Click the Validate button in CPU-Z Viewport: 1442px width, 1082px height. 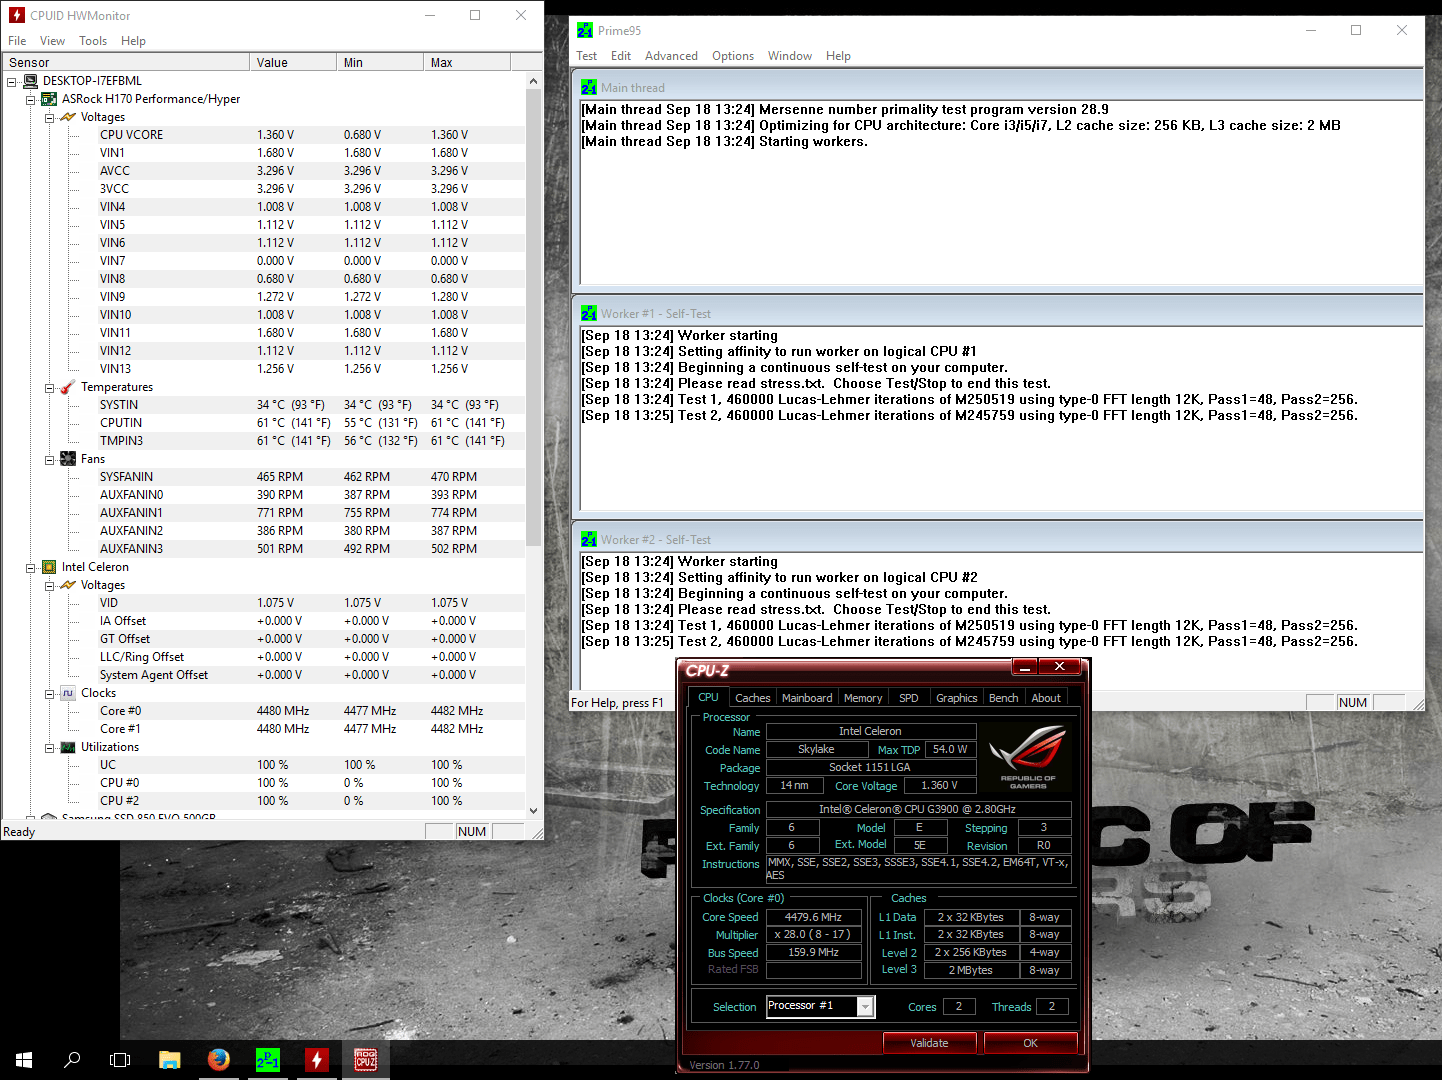point(929,1043)
